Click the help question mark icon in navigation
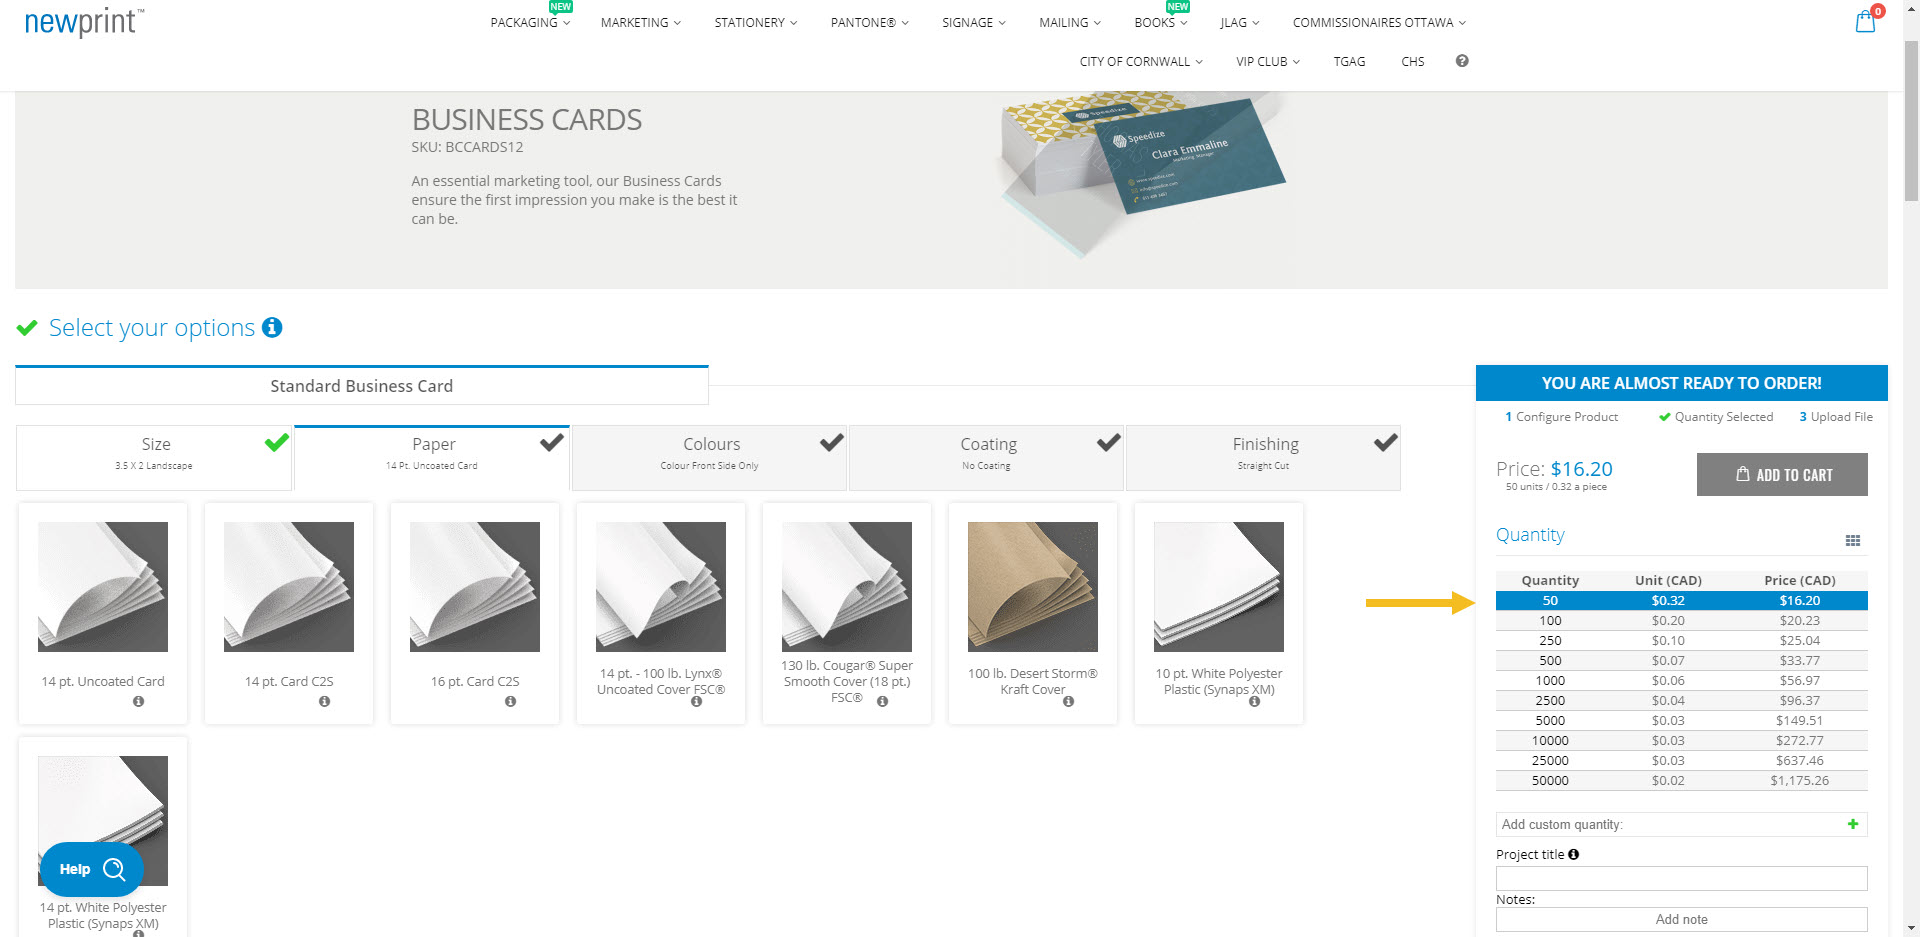1920x937 pixels. click(1462, 61)
